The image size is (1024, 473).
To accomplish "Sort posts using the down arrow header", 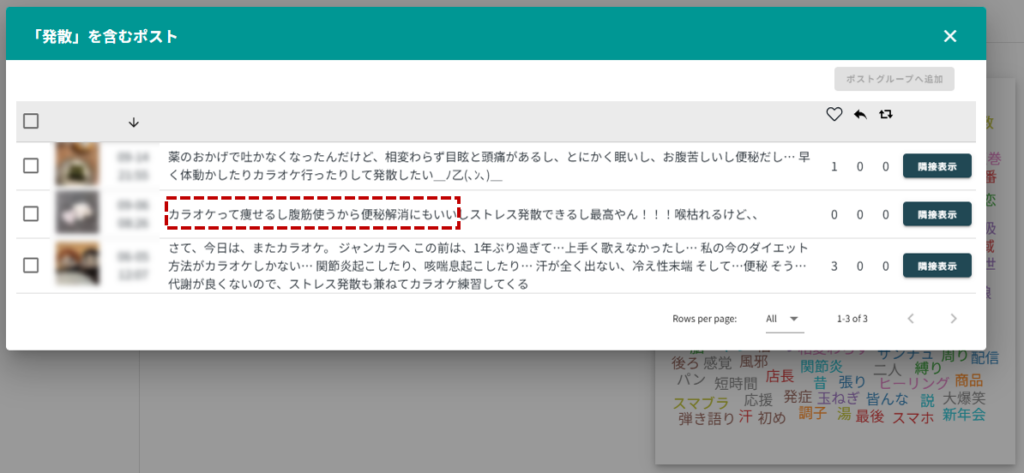I will pyautogui.click(x=134, y=122).
